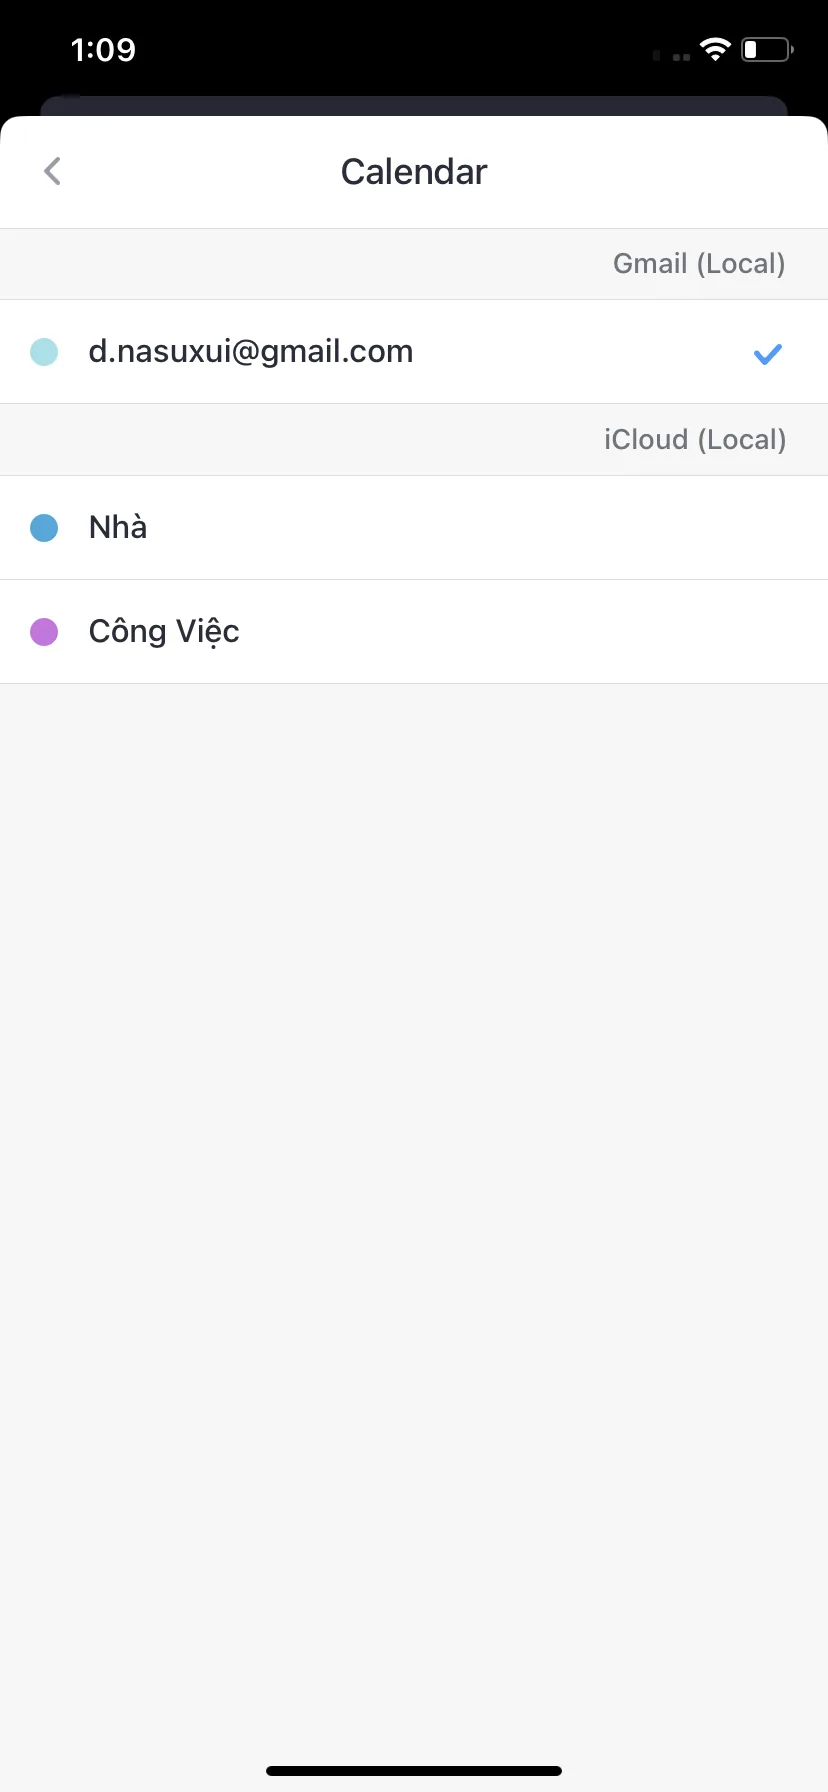Image resolution: width=828 pixels, height=1792 pixels.
Task: Tap the cellular signal dots icon
Action: pyautogui.click(x=672, y=56)
